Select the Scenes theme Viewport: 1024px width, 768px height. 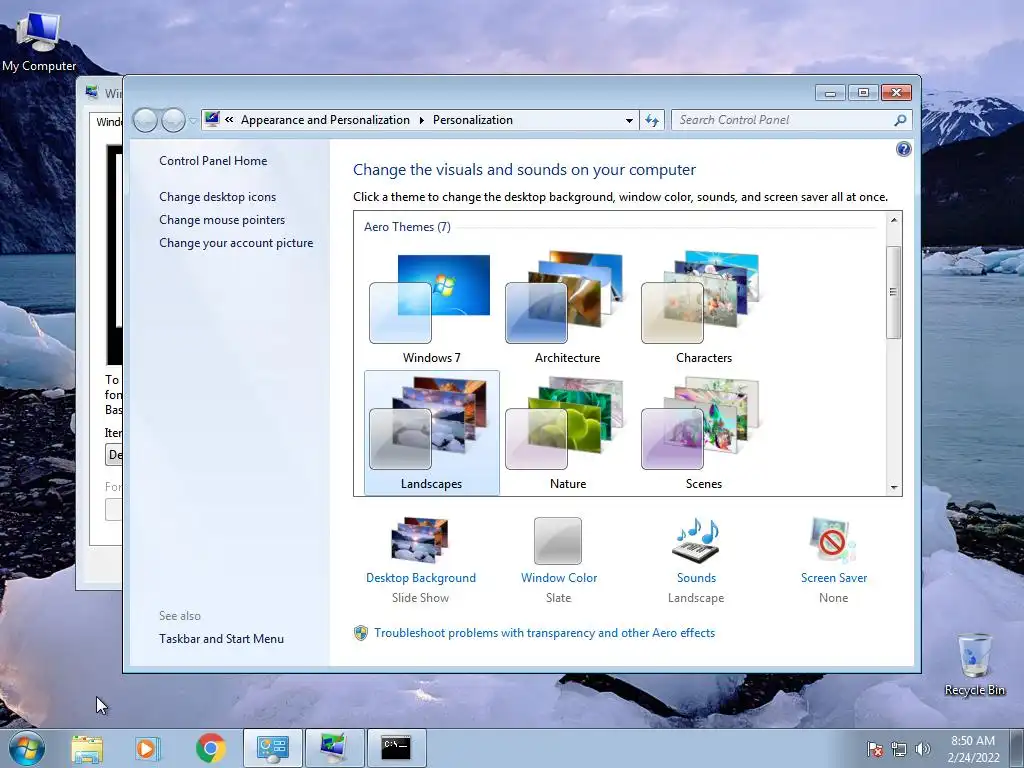(x=703, y=432)
